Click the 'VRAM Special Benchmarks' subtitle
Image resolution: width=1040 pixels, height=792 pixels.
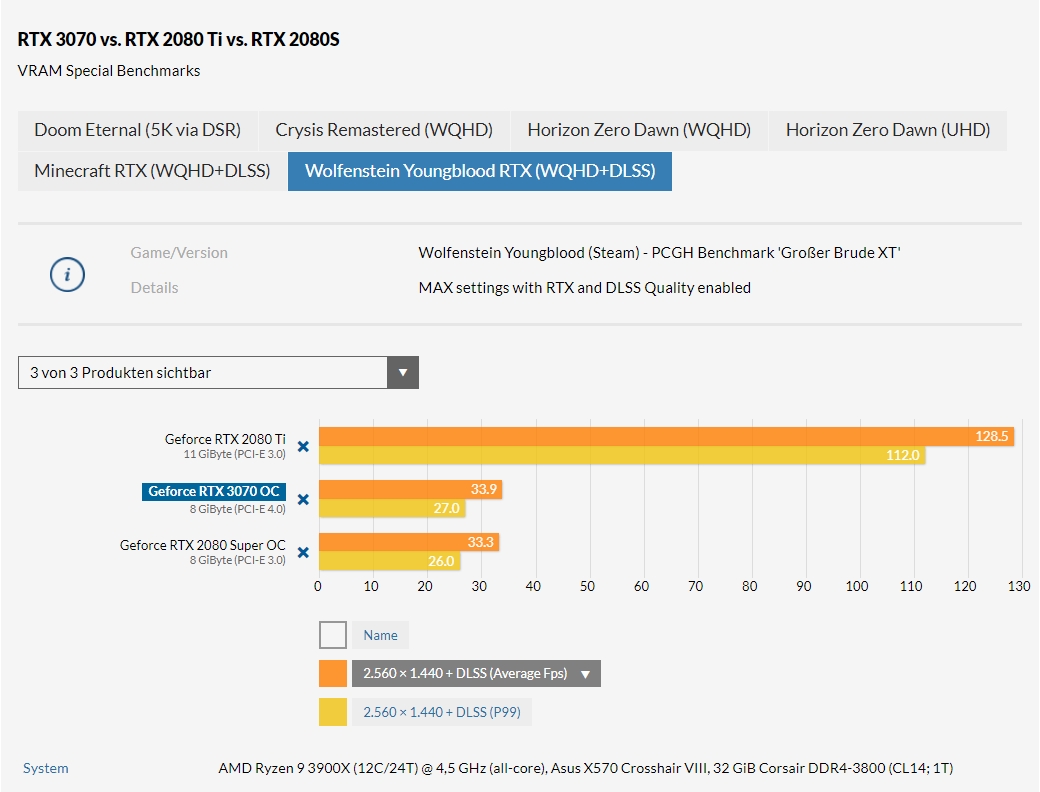[x=109, y=71]
